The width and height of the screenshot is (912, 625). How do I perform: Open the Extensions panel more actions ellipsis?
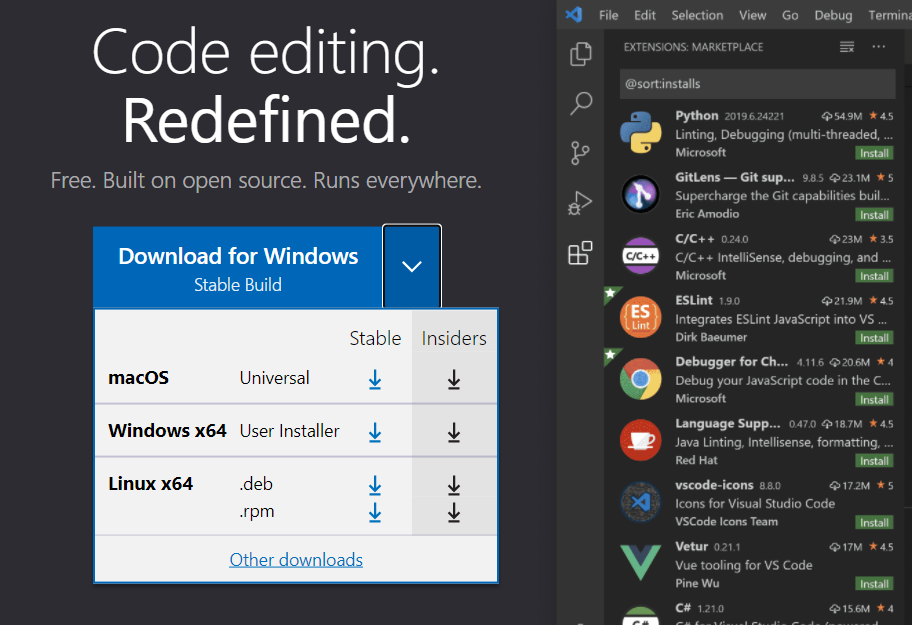[x=879, y=47]
